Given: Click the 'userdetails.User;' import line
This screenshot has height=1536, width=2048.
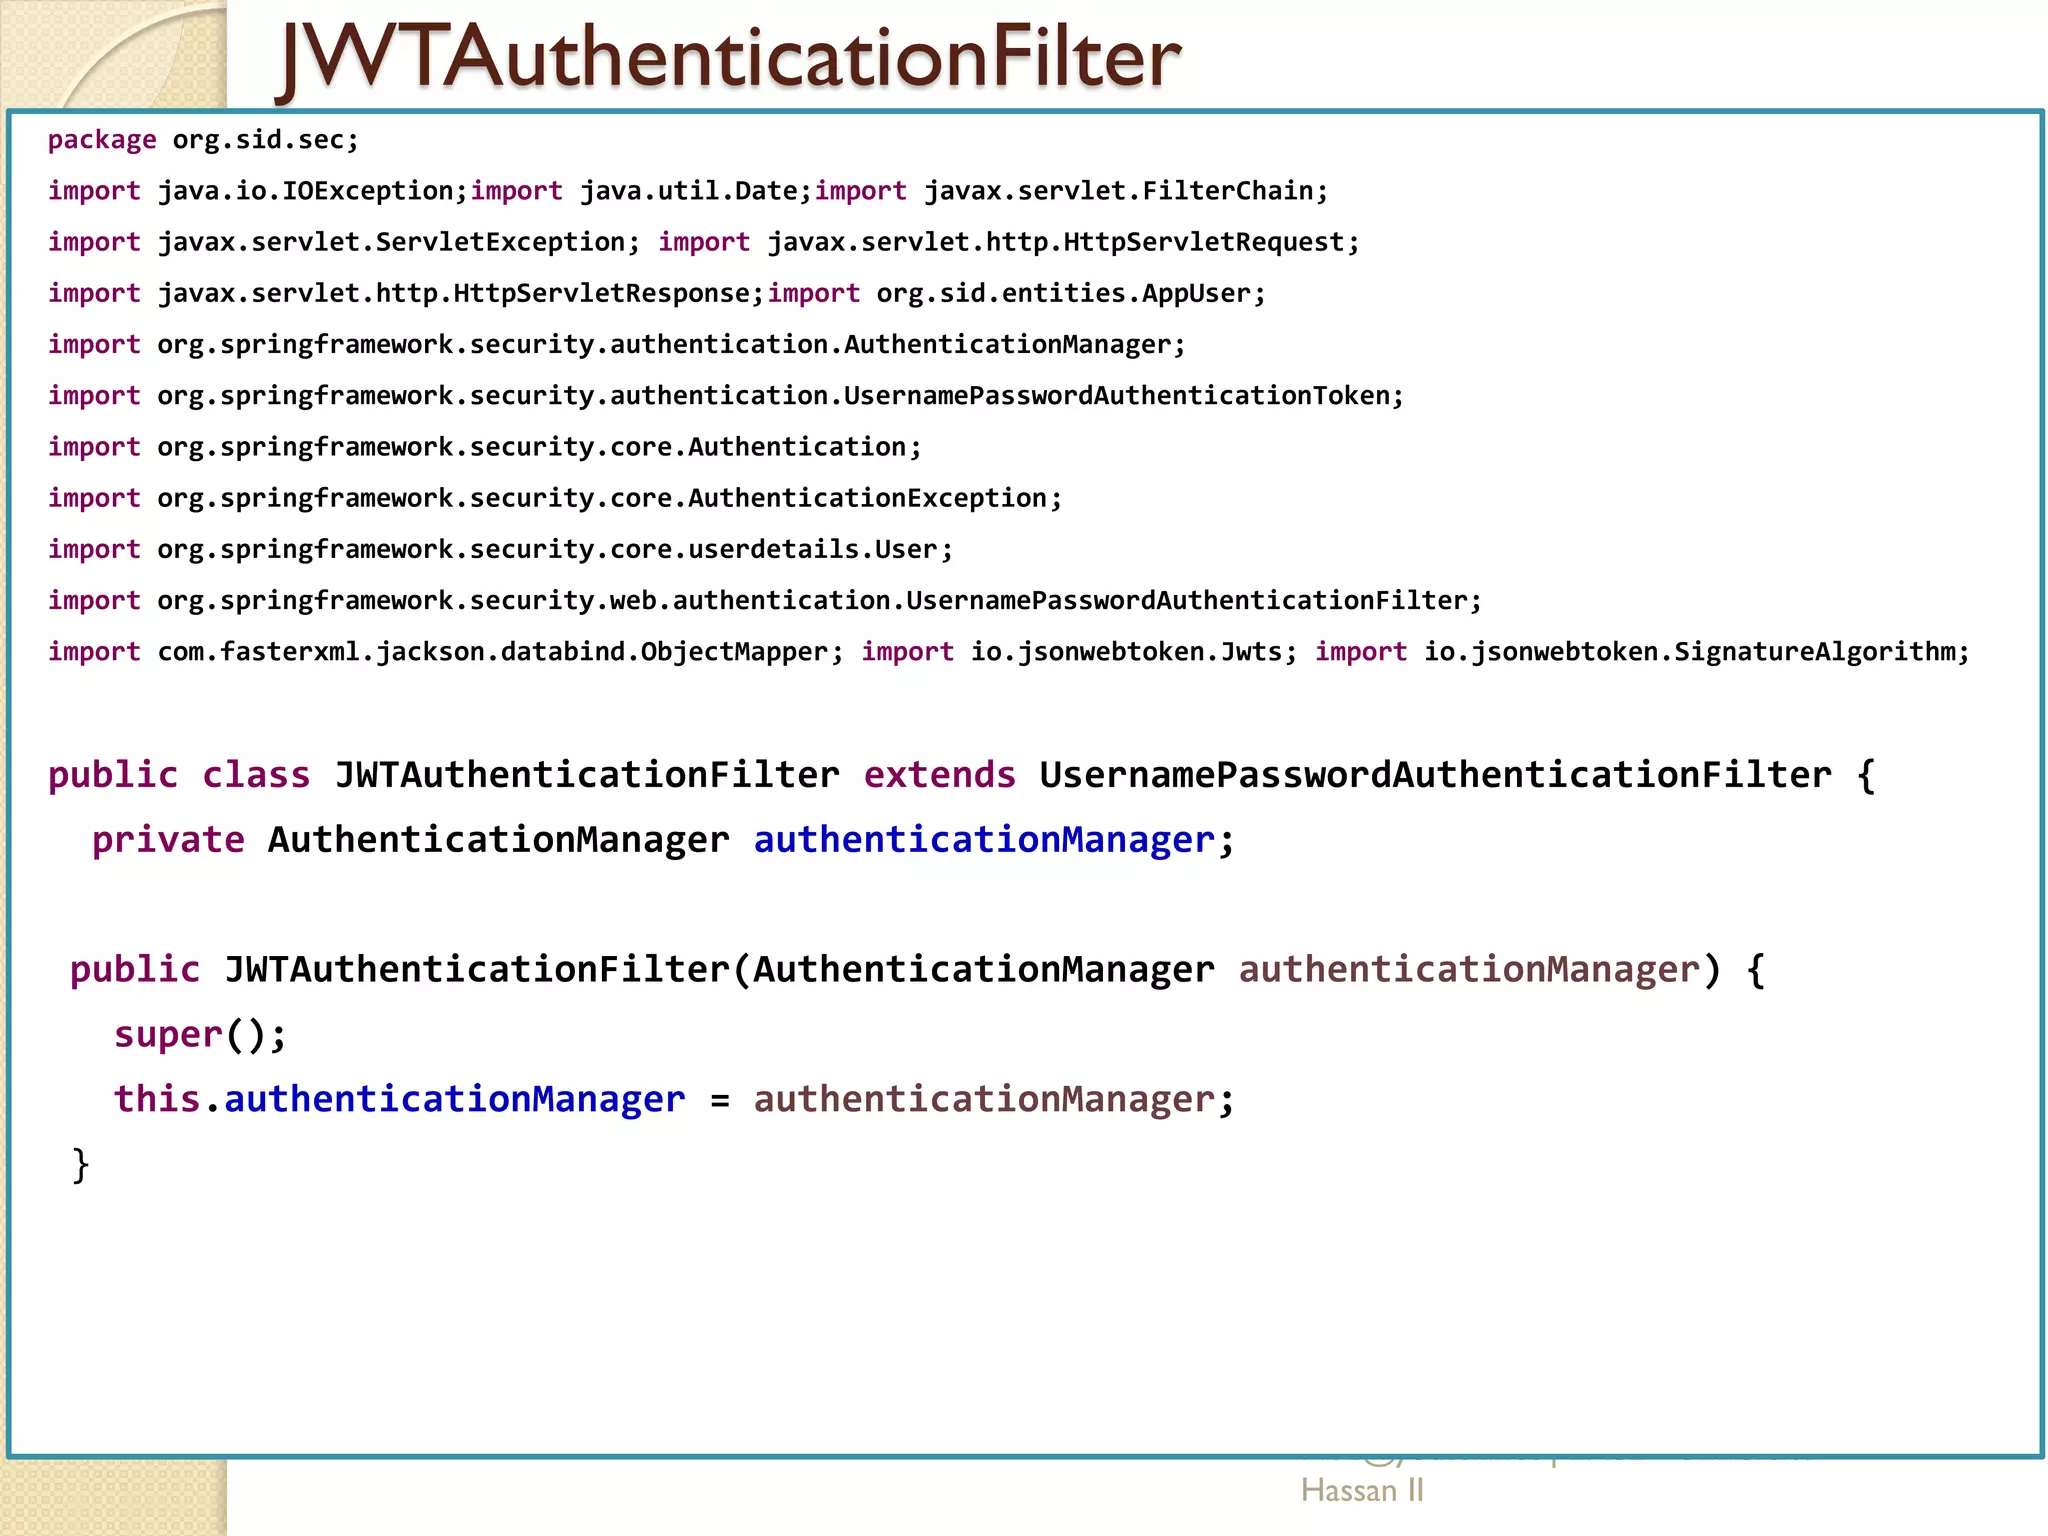Looking at the screenshot, I should pyautogui.click(x=500, y=549).
